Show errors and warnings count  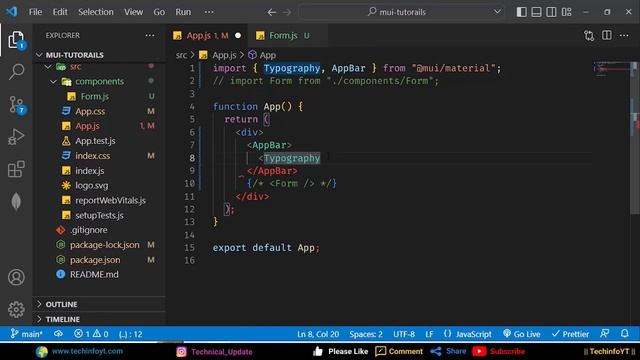91,334
